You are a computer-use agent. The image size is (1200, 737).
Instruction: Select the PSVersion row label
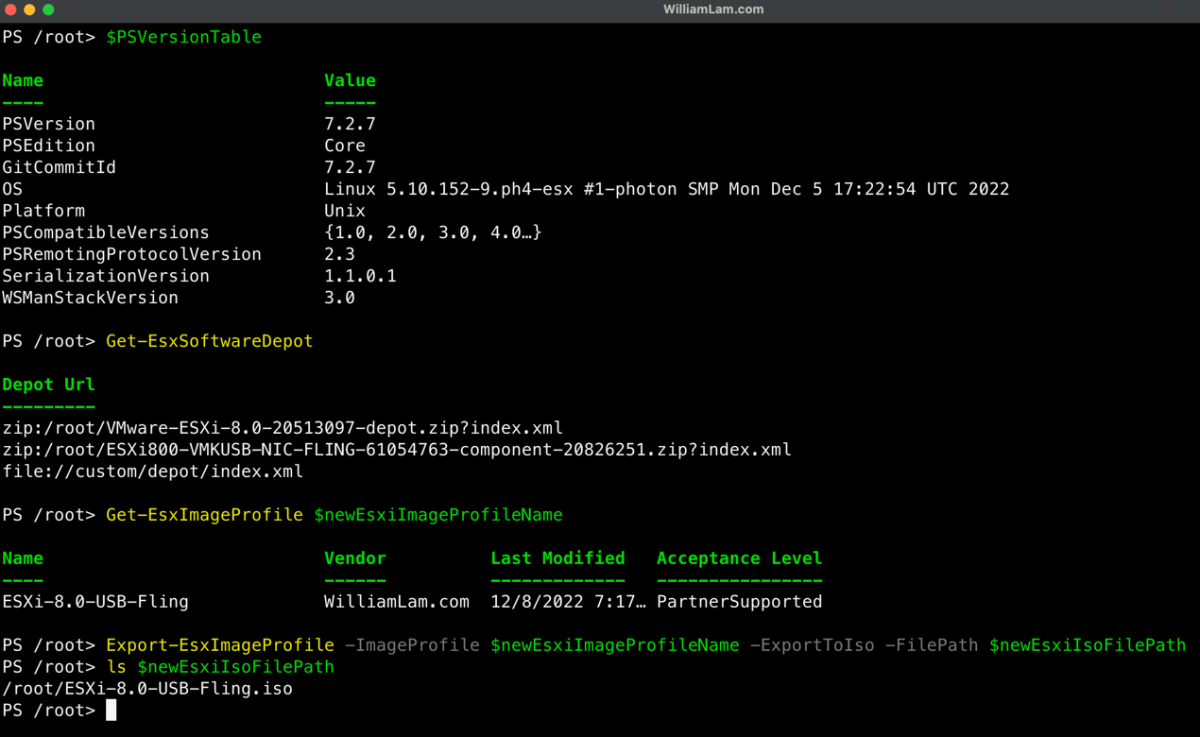(x=49, y=124)
